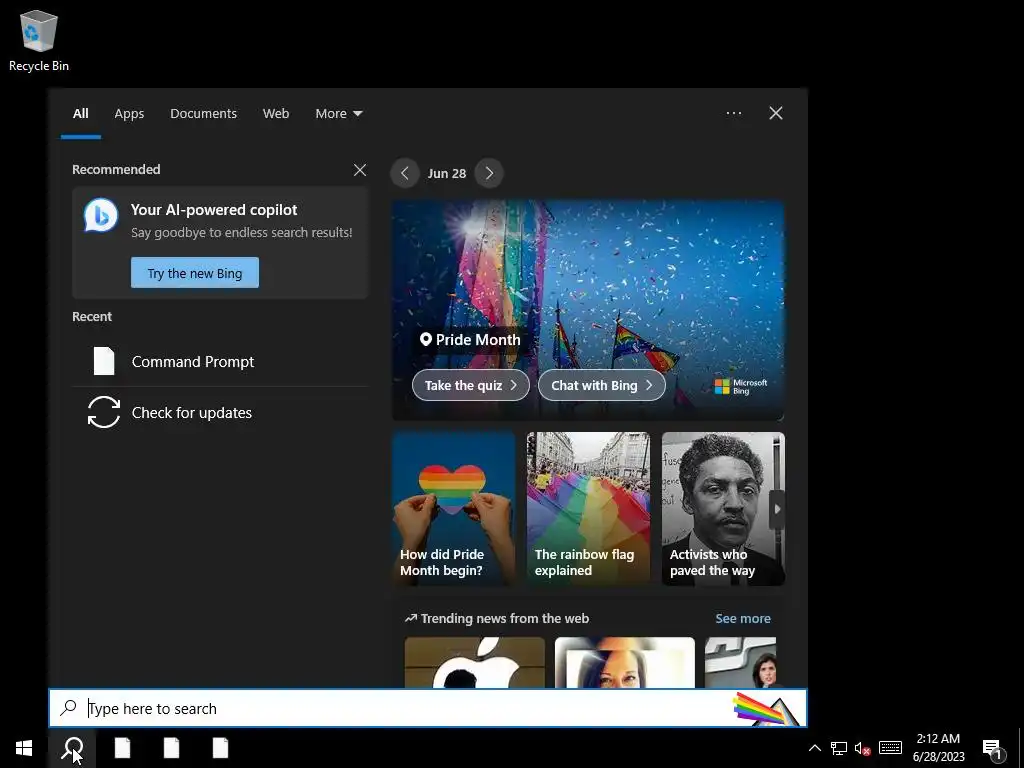Open the Recycle Bin desktop icon
Image resolution: width=1024 pixels, height=768 pixels.
(x=39, y=40)
